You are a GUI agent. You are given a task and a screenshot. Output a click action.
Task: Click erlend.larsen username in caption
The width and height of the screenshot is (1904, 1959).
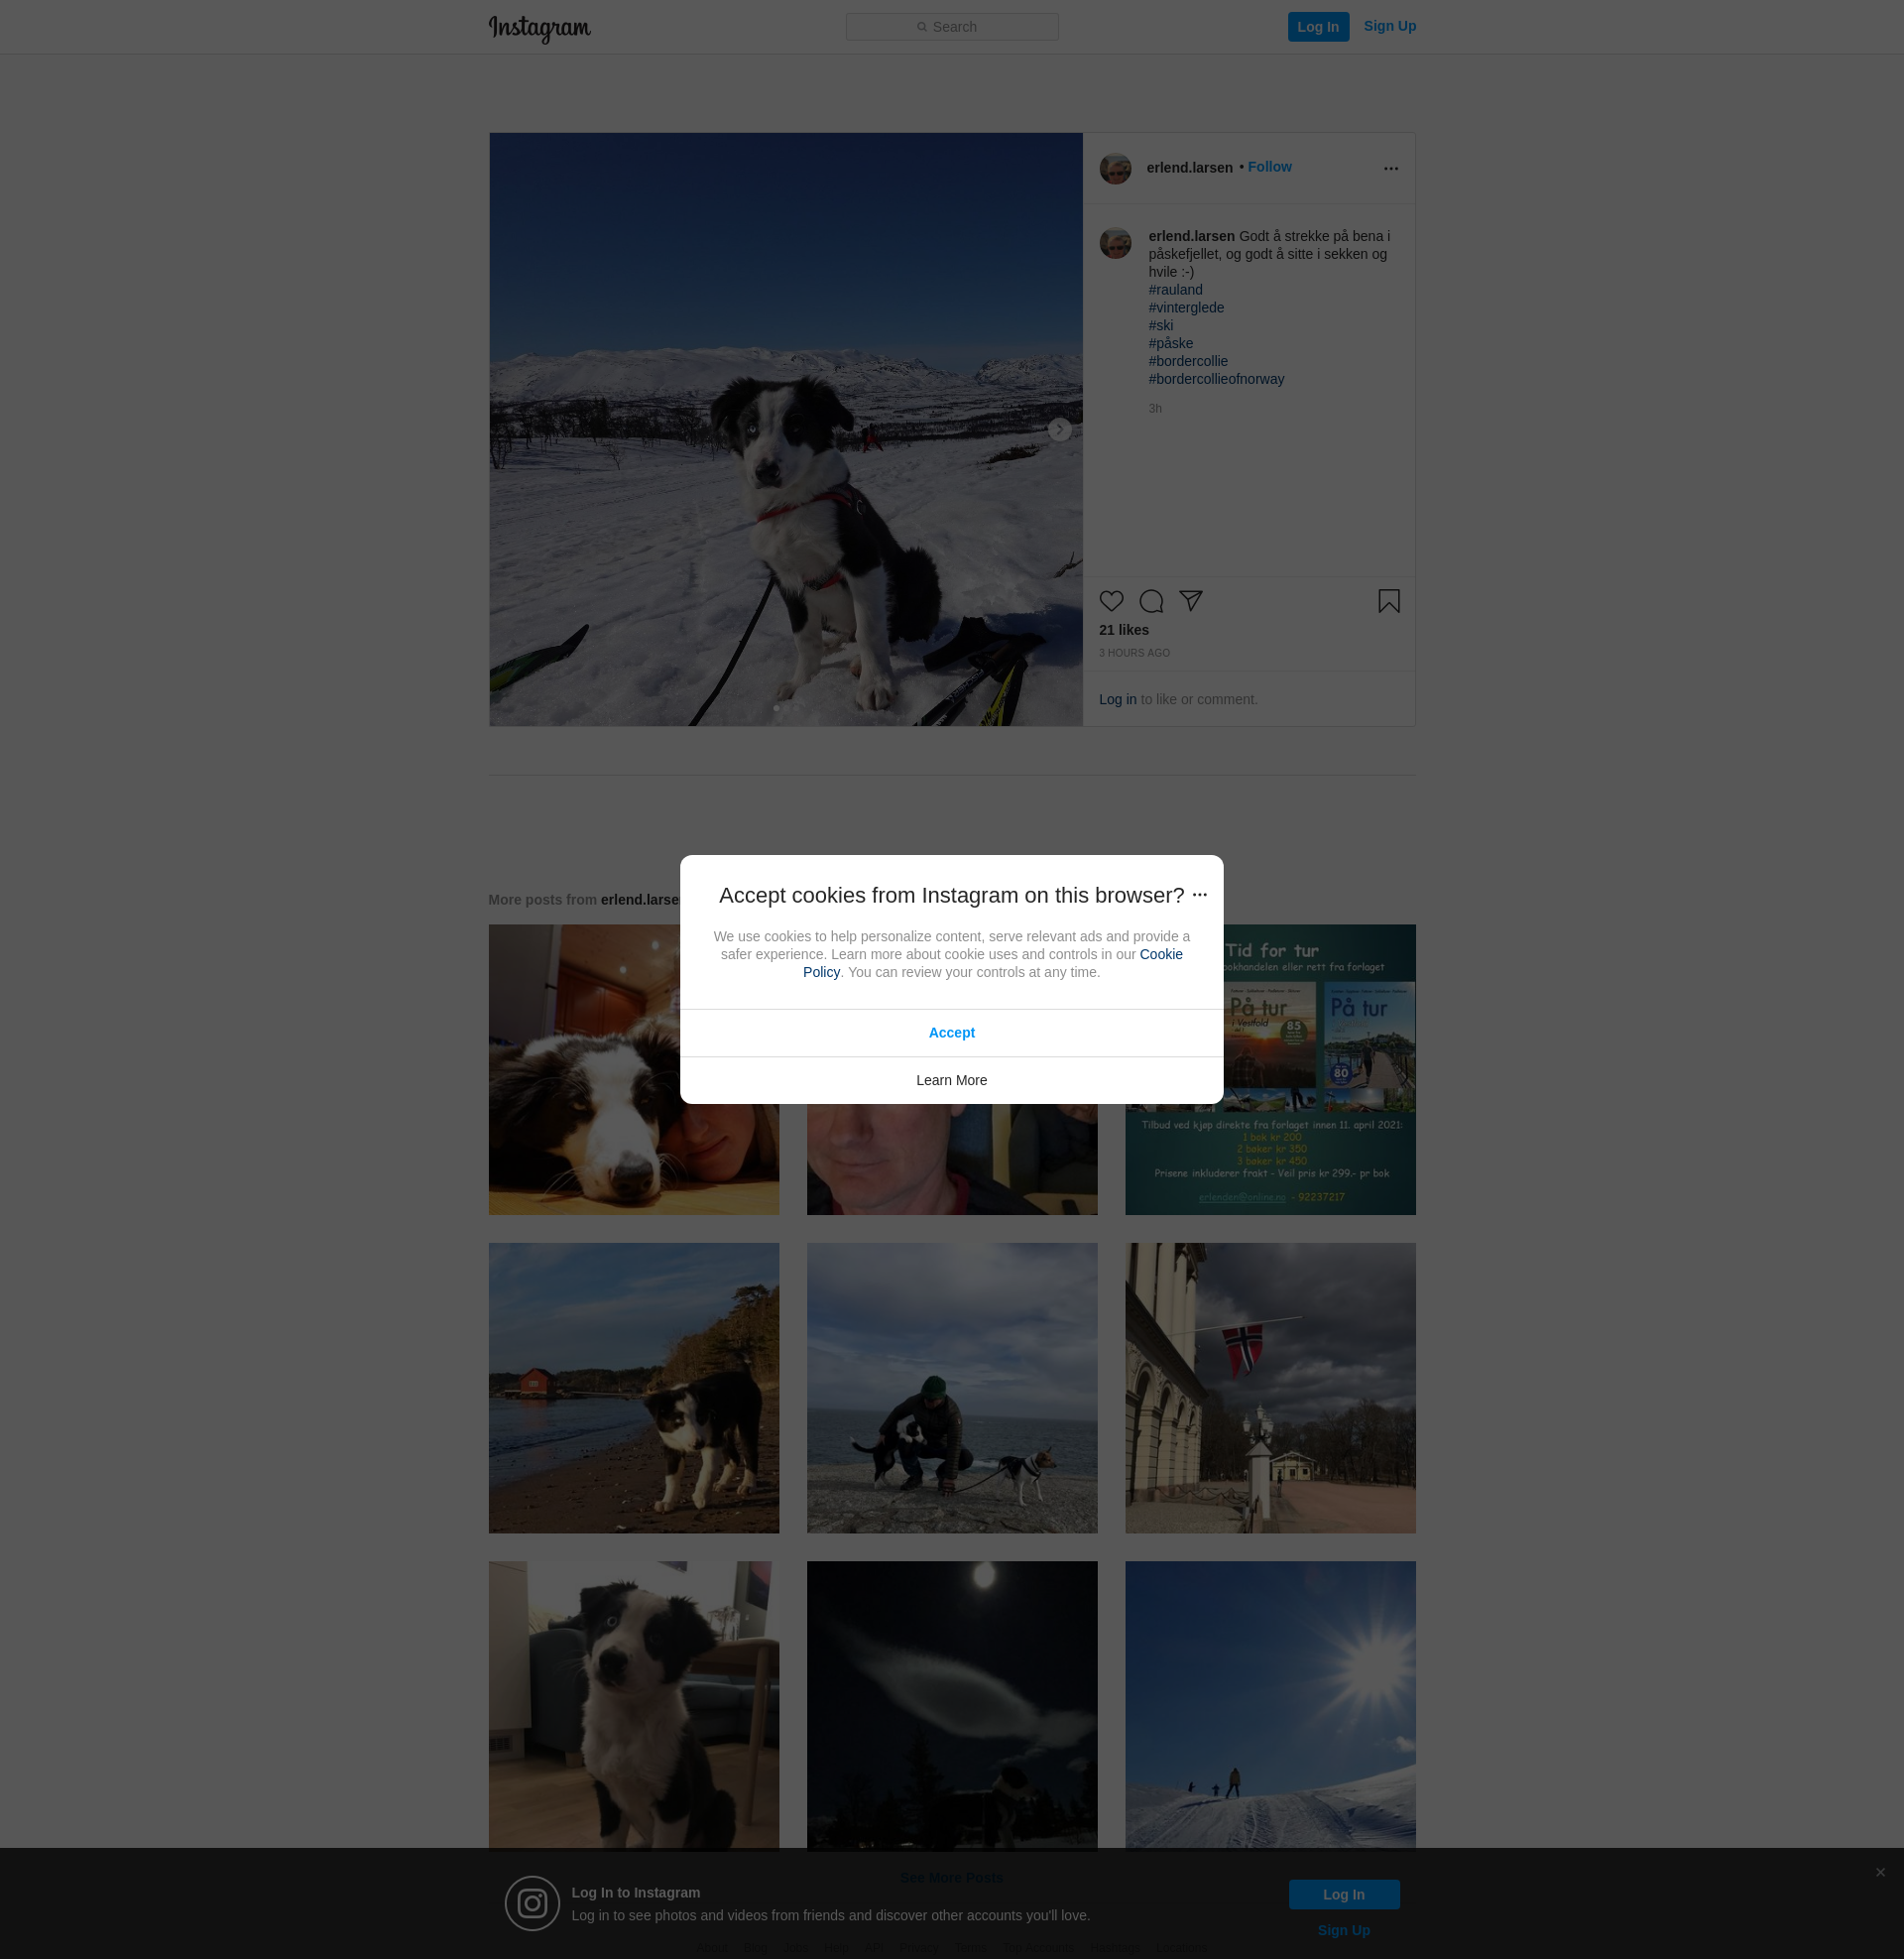pos(1191,237)
